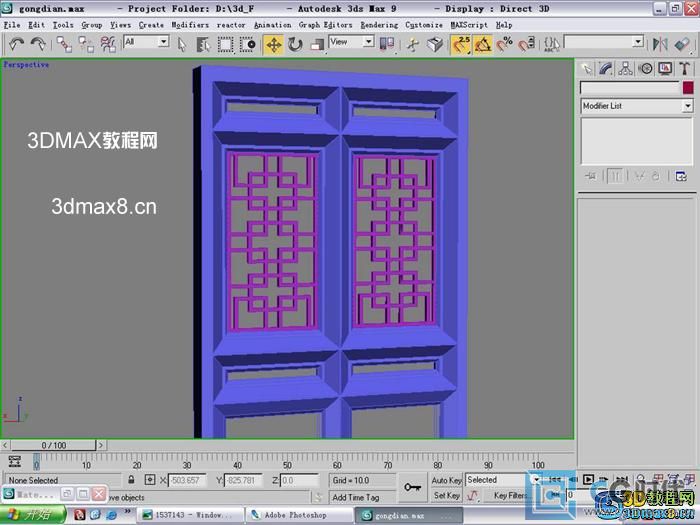Open the selection filter All dropdown
The height and width of the screenshot is (525, 700).
coord(146,42)
